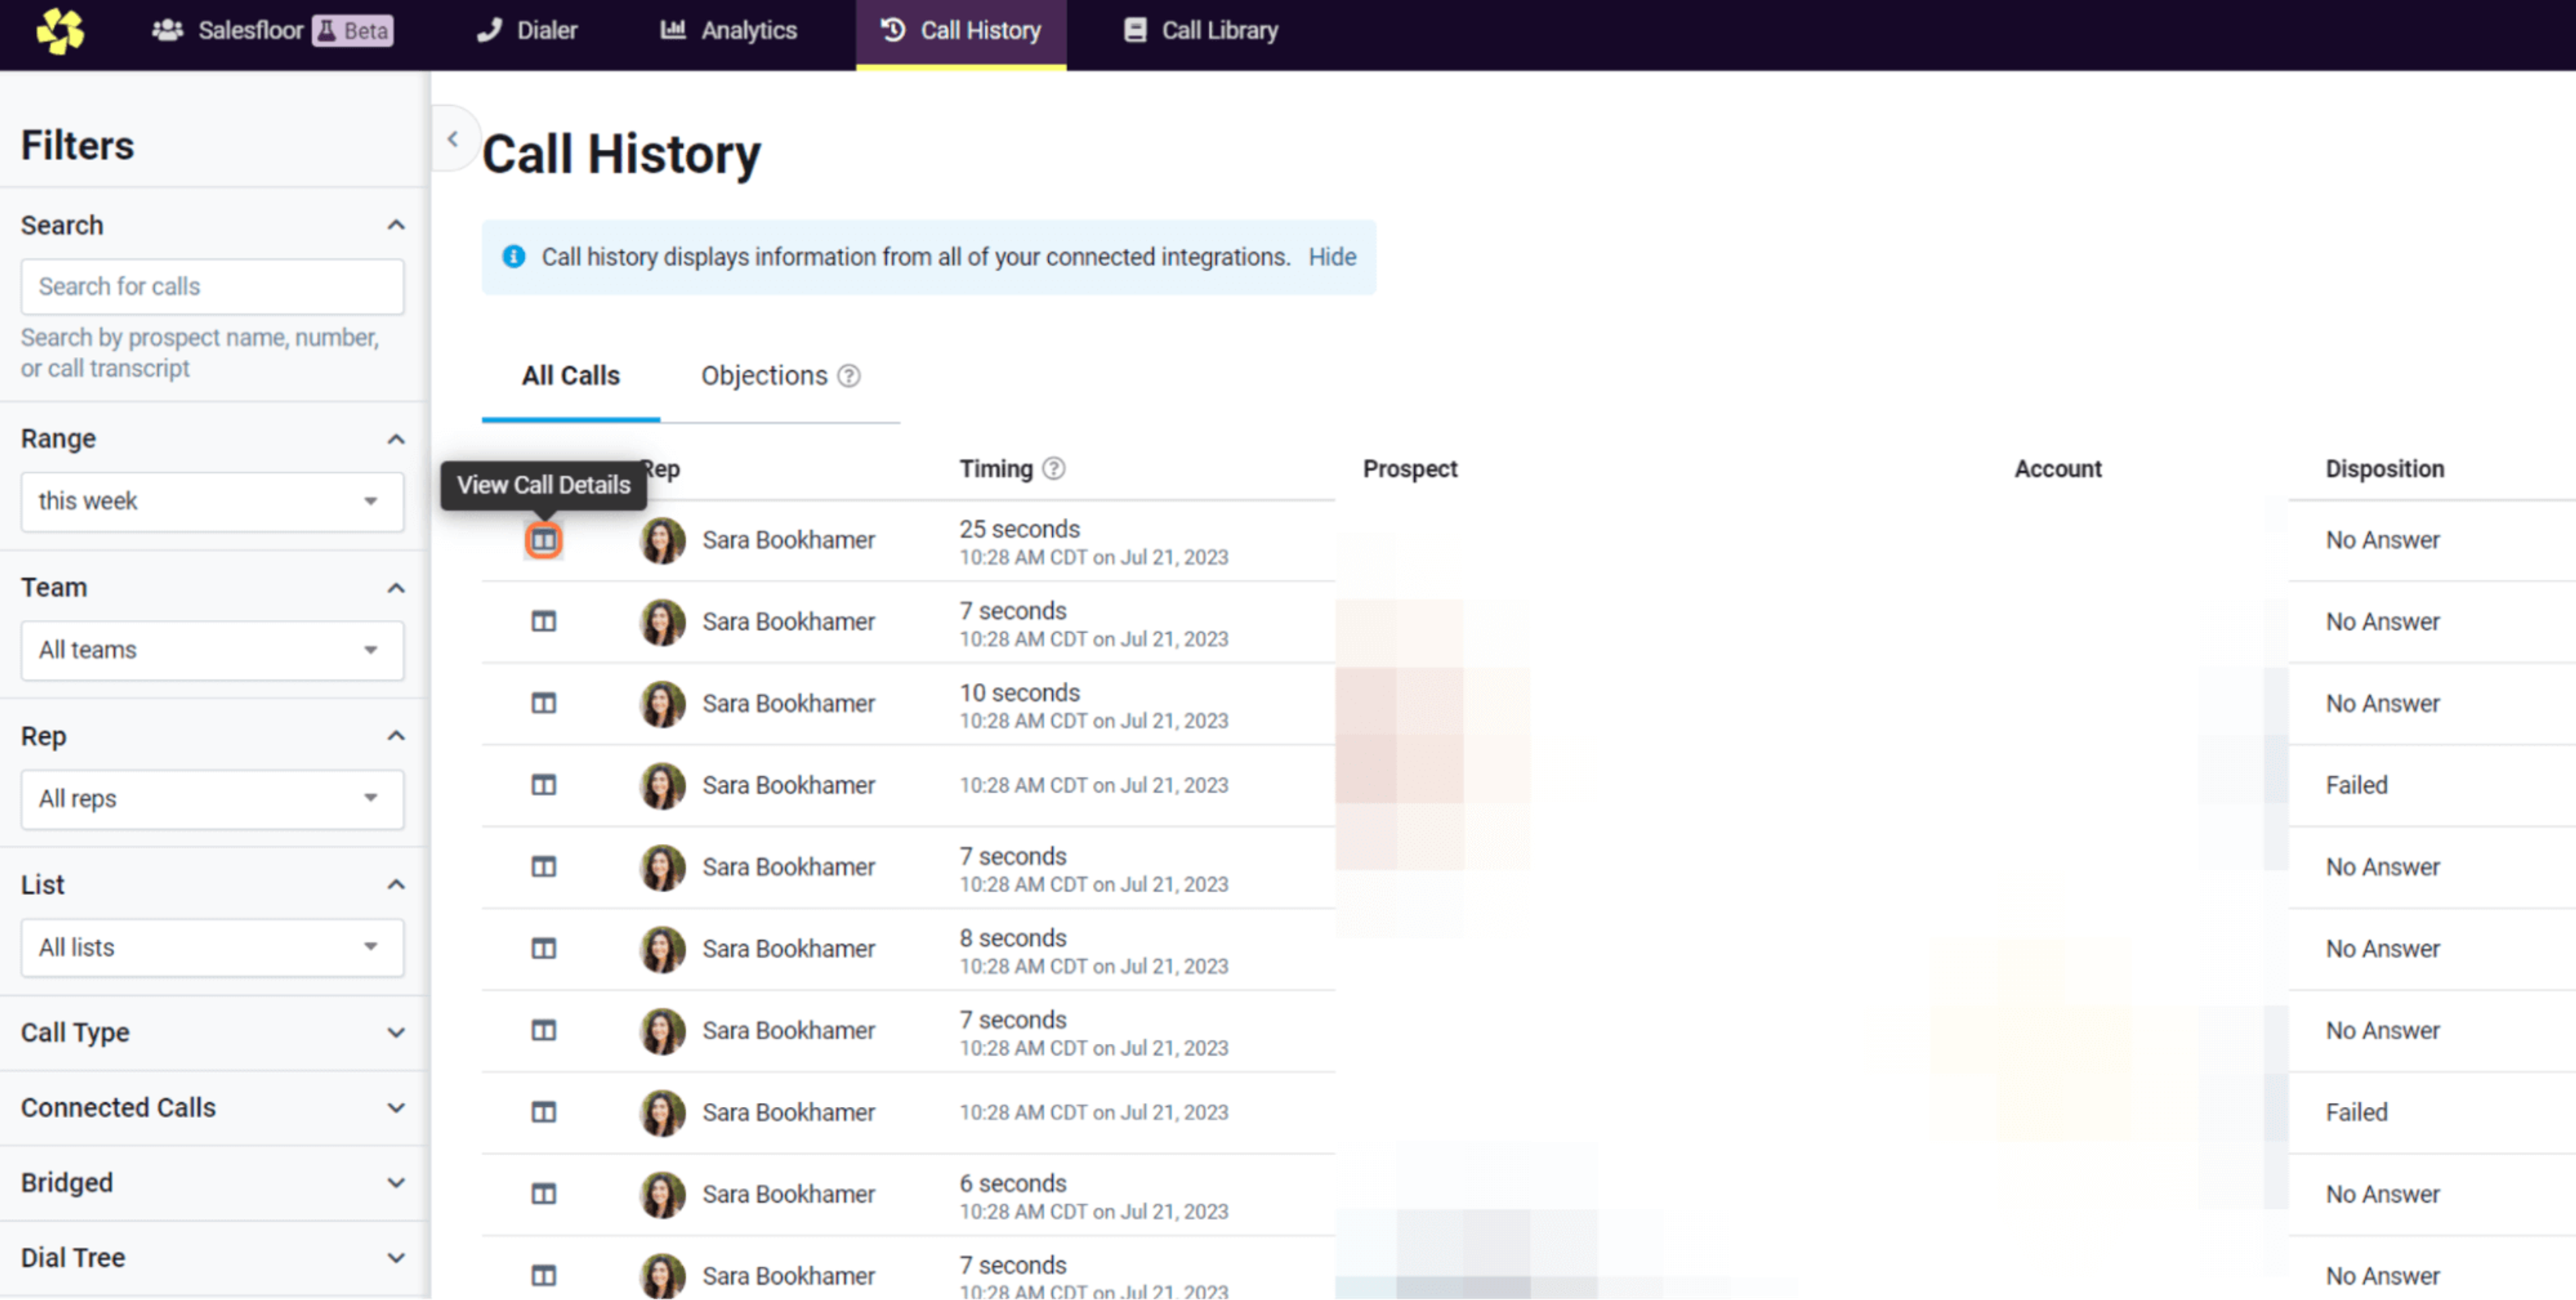Click the highlighted View Call Details icon
The height and width of the screenshot is (1300, 2576).
coord(543,540)
